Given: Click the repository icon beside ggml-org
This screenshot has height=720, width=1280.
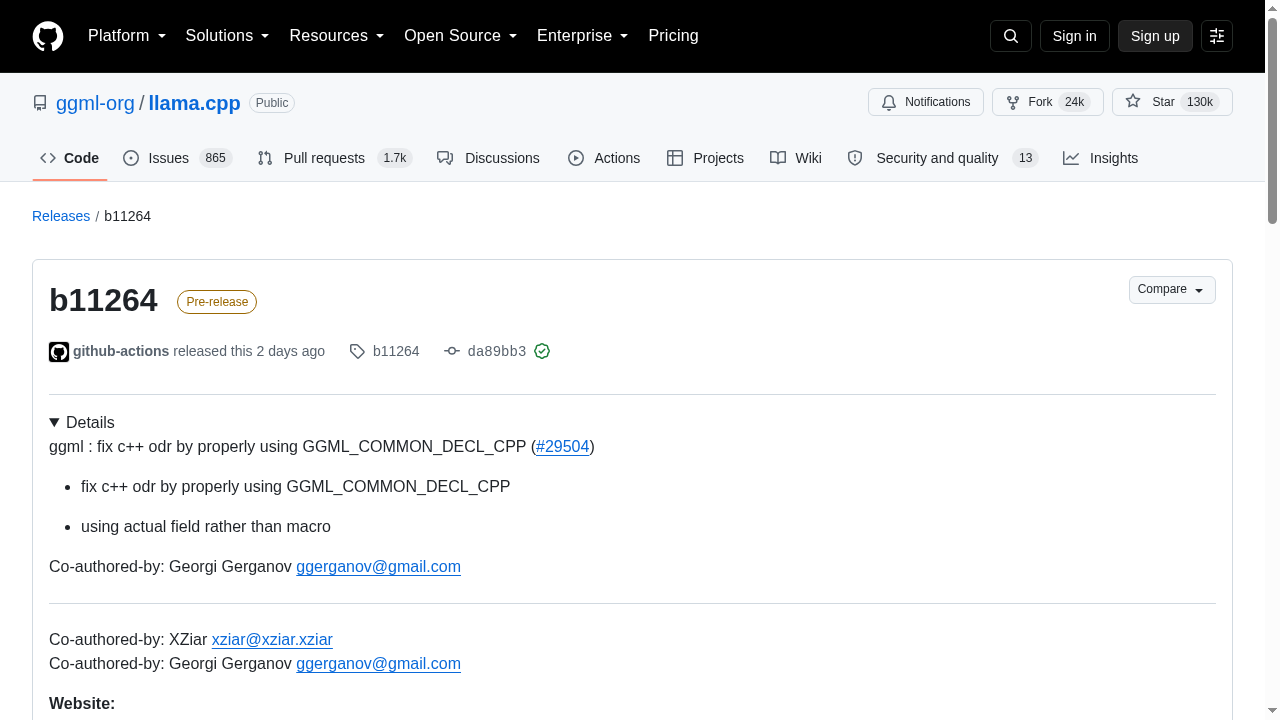Looking at the screenshot, I should coord(40,103).
